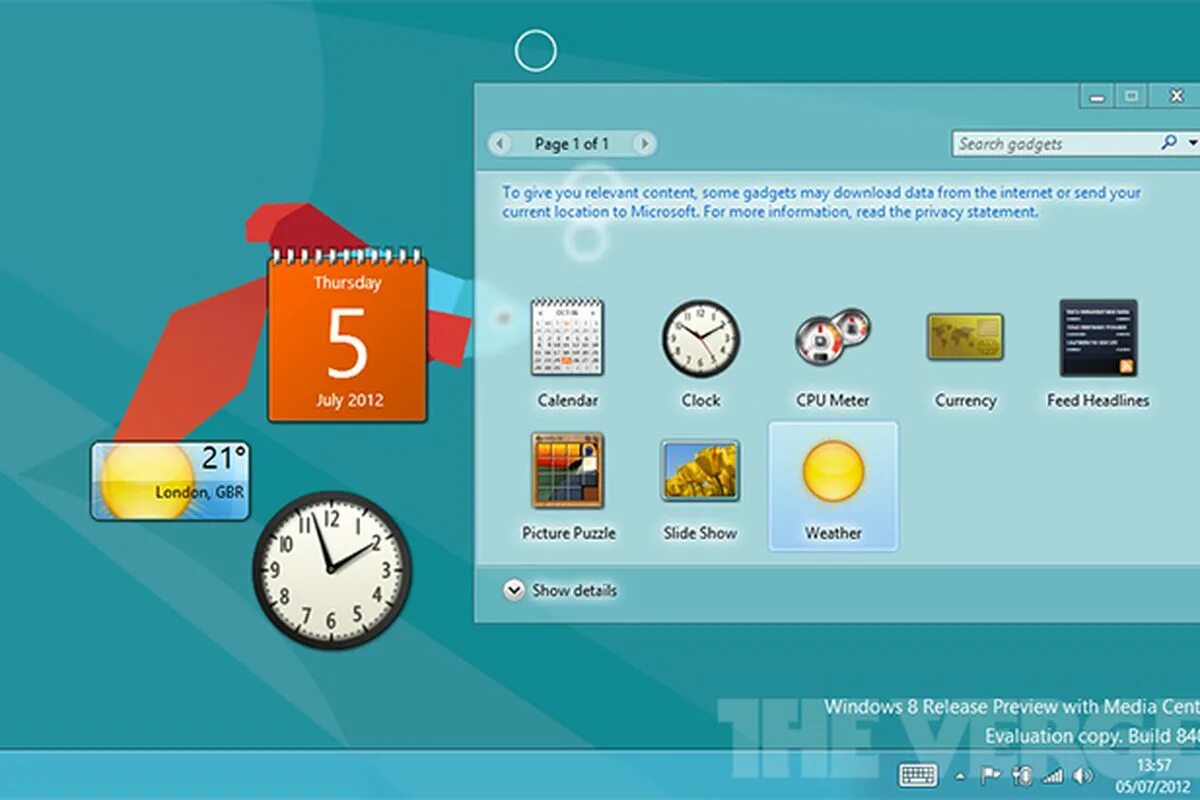Open the touch keyboard from taskbar

[918, 775]
